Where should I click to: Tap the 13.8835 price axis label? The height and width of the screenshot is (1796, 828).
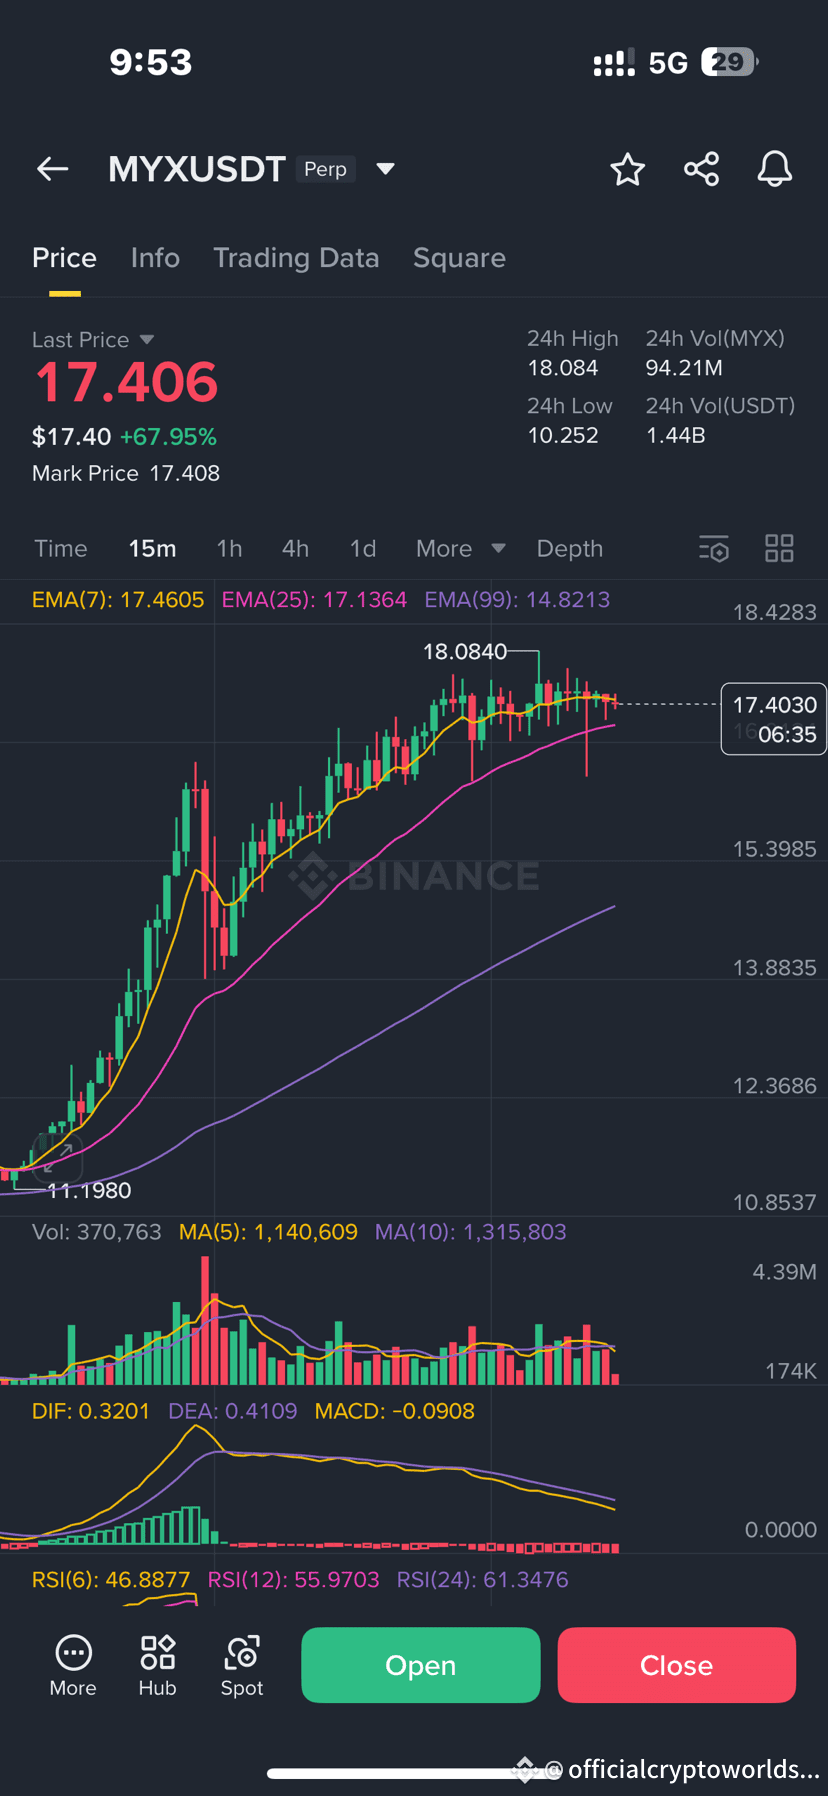pyautogui.click(x=775, y=968)
